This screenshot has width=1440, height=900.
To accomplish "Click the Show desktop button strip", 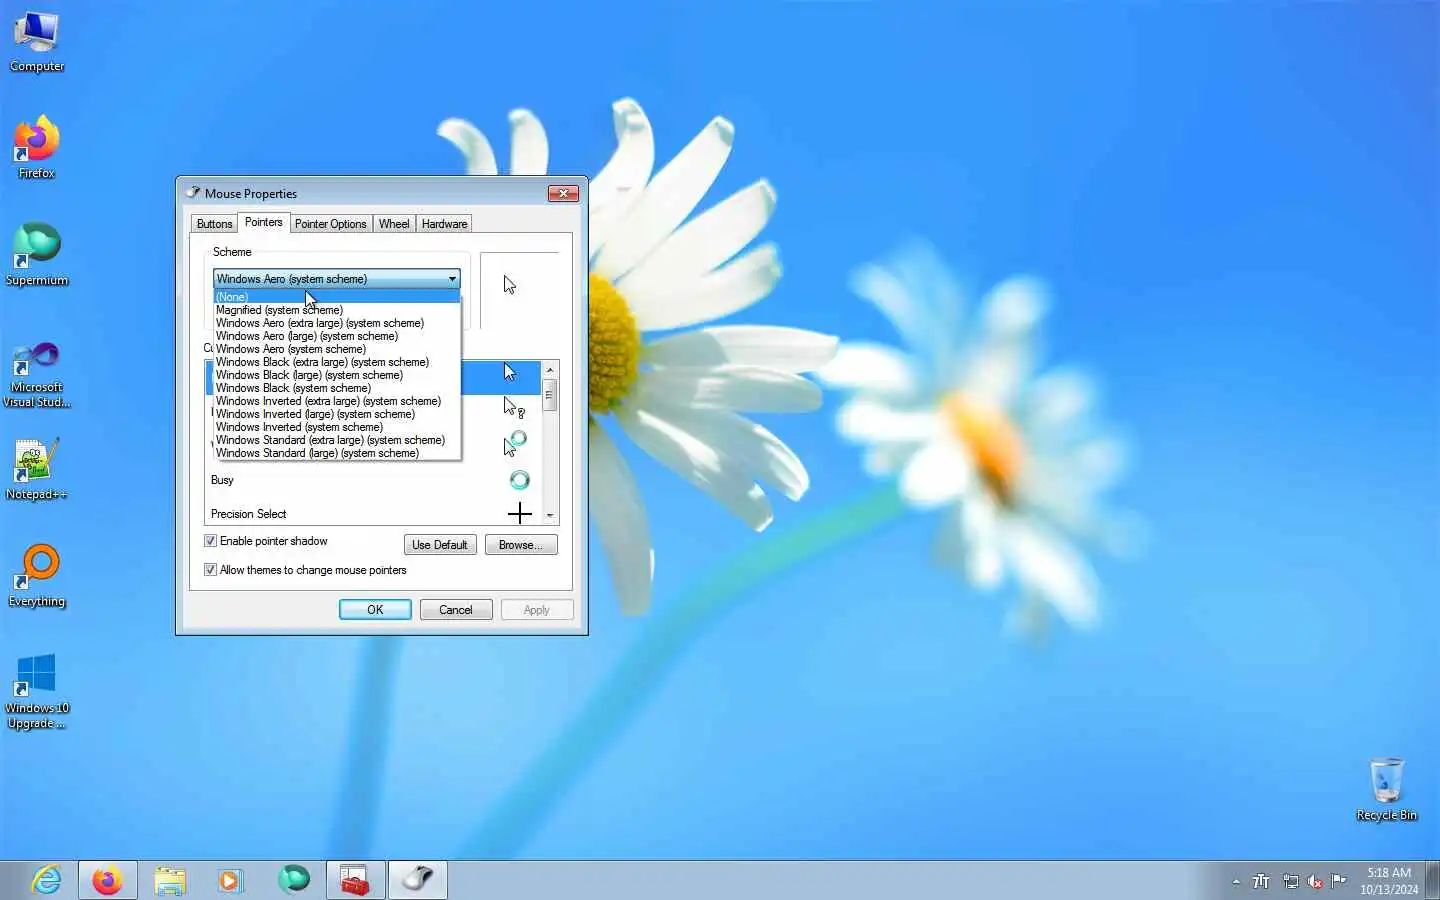I will point(1432,880).
